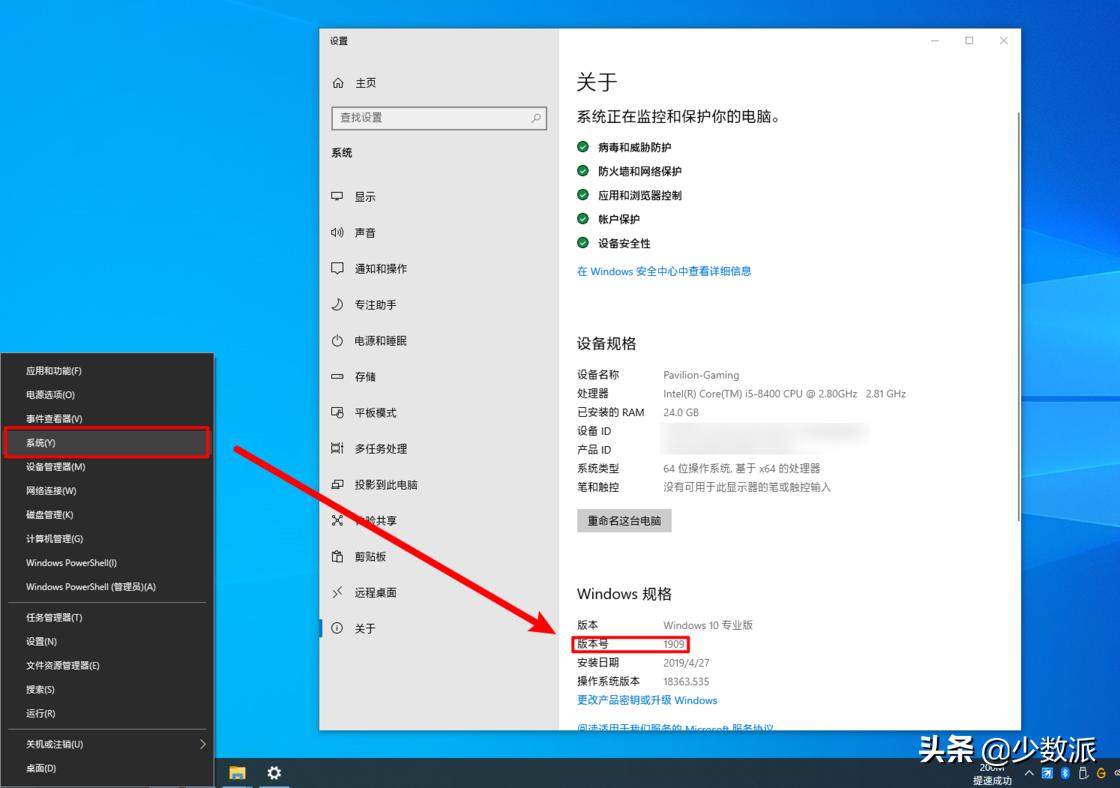Viewport: 1120px width, 788px height.
Task: Click the Bluetooth icon in system tray
Action: pyautogui.click(x=1064, y=773)
